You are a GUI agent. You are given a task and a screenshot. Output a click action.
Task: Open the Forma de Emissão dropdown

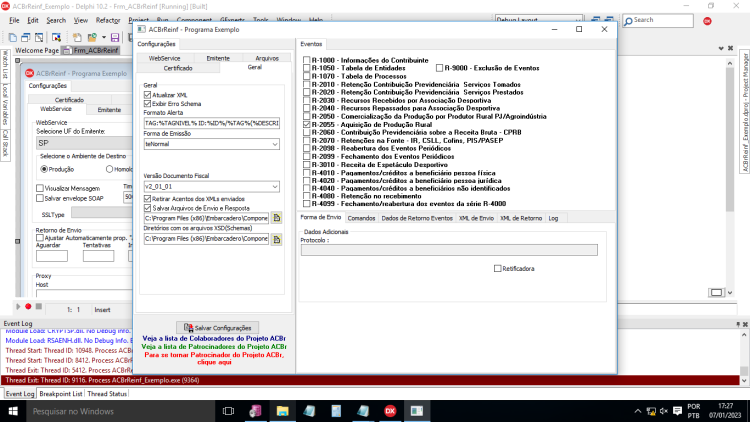tap(275, 144)
